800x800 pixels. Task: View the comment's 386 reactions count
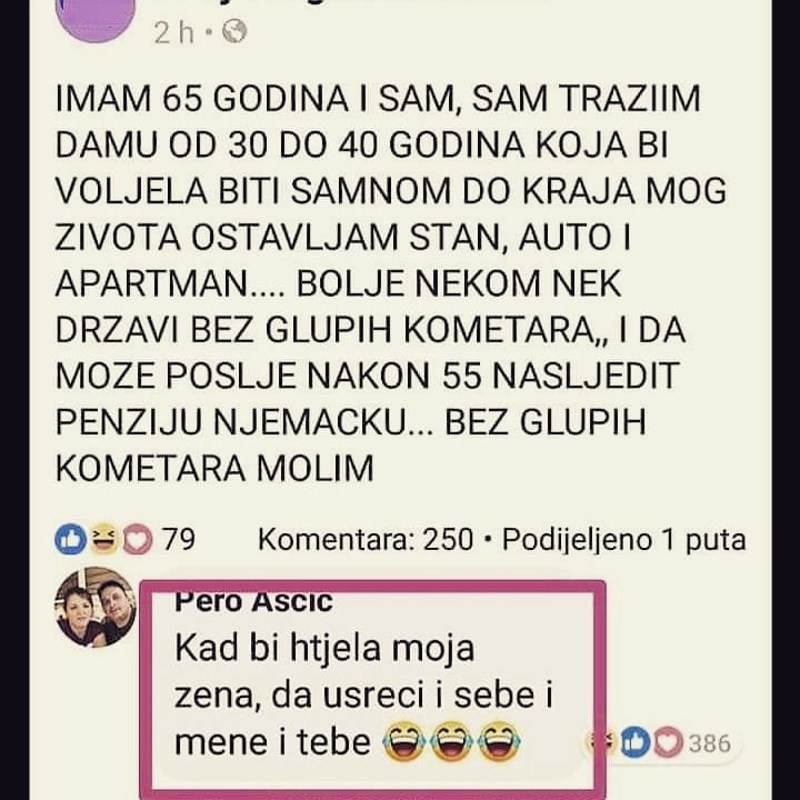point(709,743)
